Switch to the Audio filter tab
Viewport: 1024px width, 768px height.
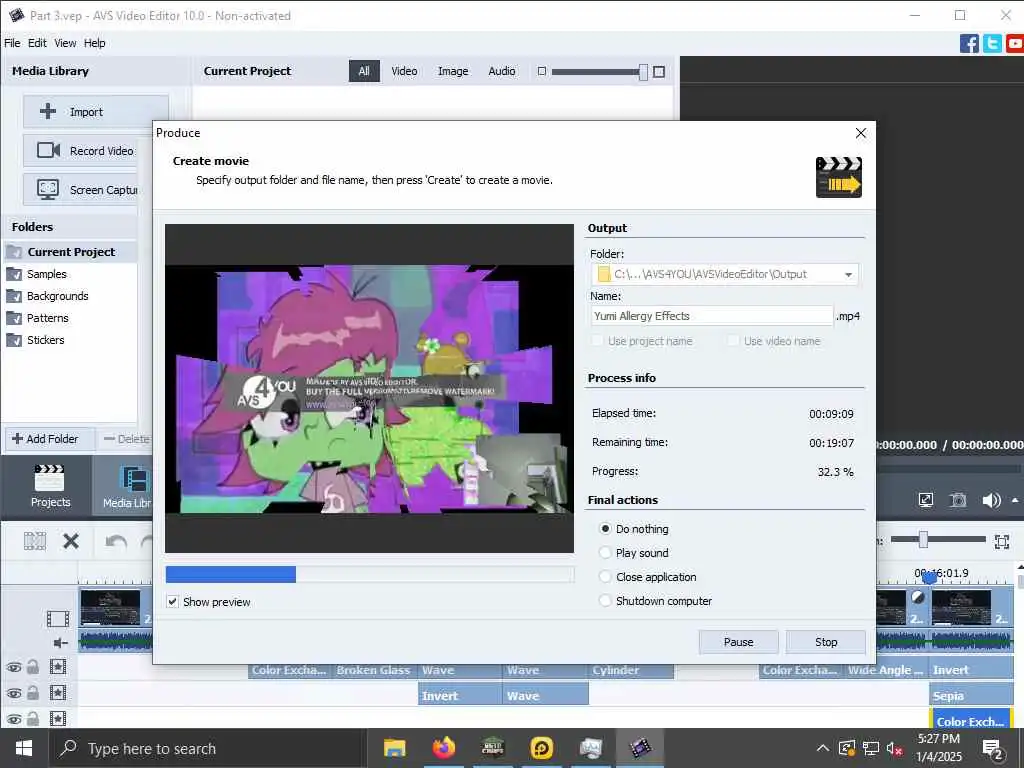(502, 71)
